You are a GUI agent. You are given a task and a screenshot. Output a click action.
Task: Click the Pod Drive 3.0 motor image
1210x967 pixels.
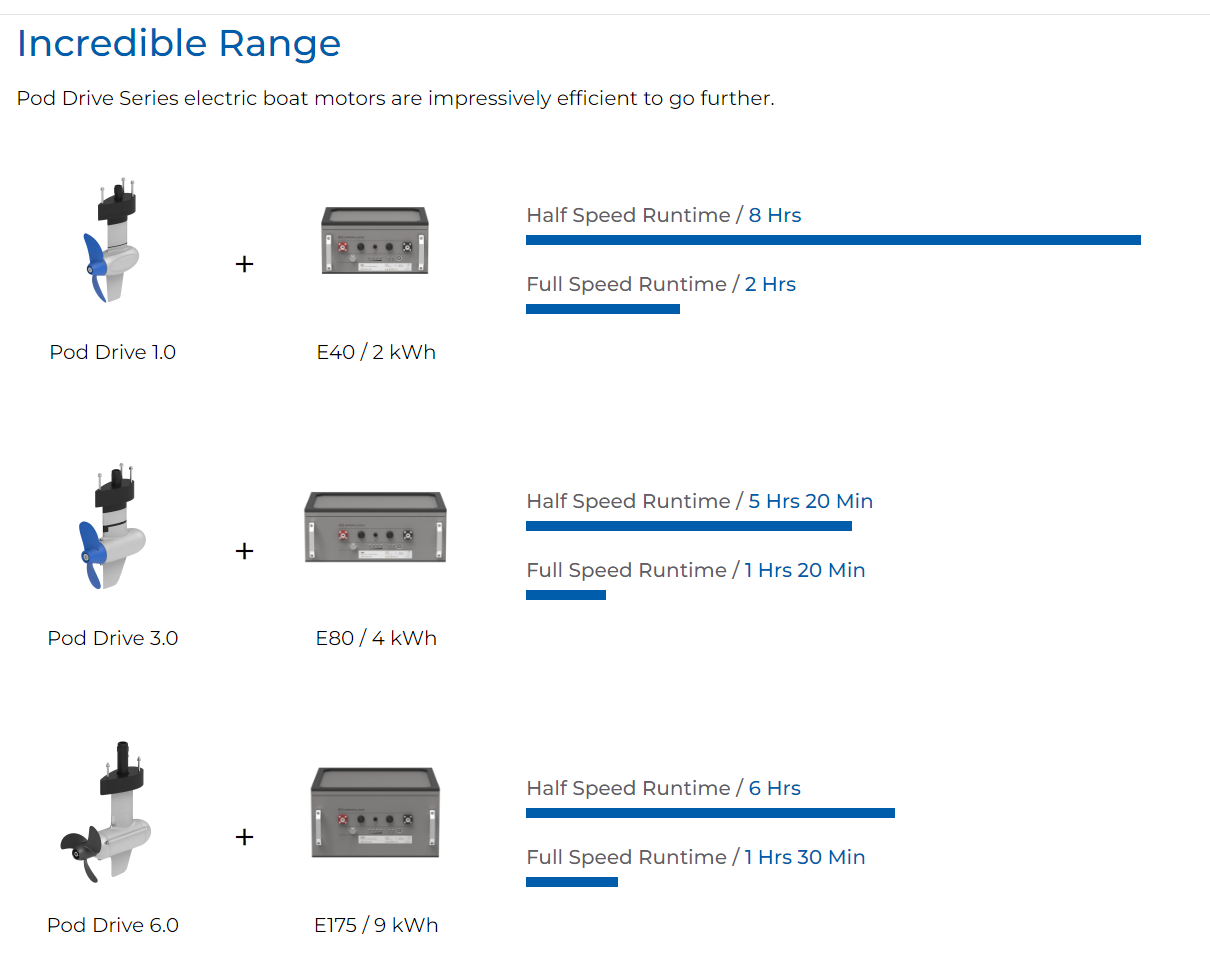click(x=112, y=527)
